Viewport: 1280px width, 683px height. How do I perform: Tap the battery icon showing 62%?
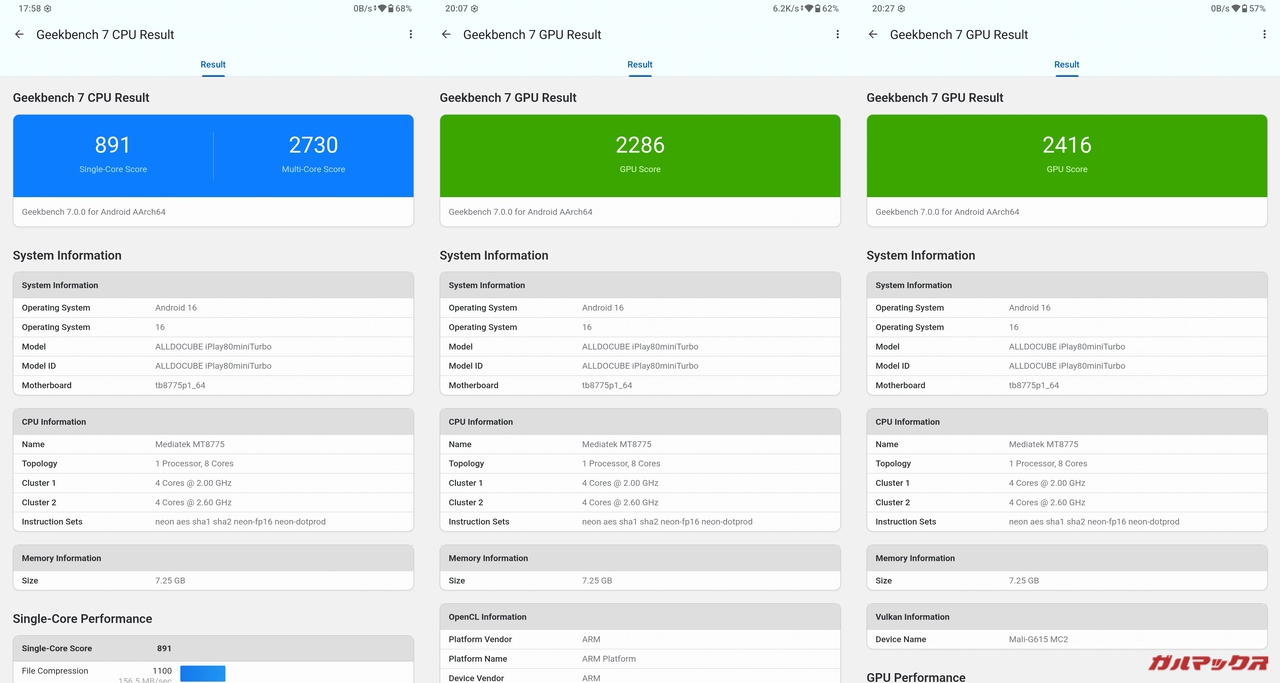(x=817, y=8)
